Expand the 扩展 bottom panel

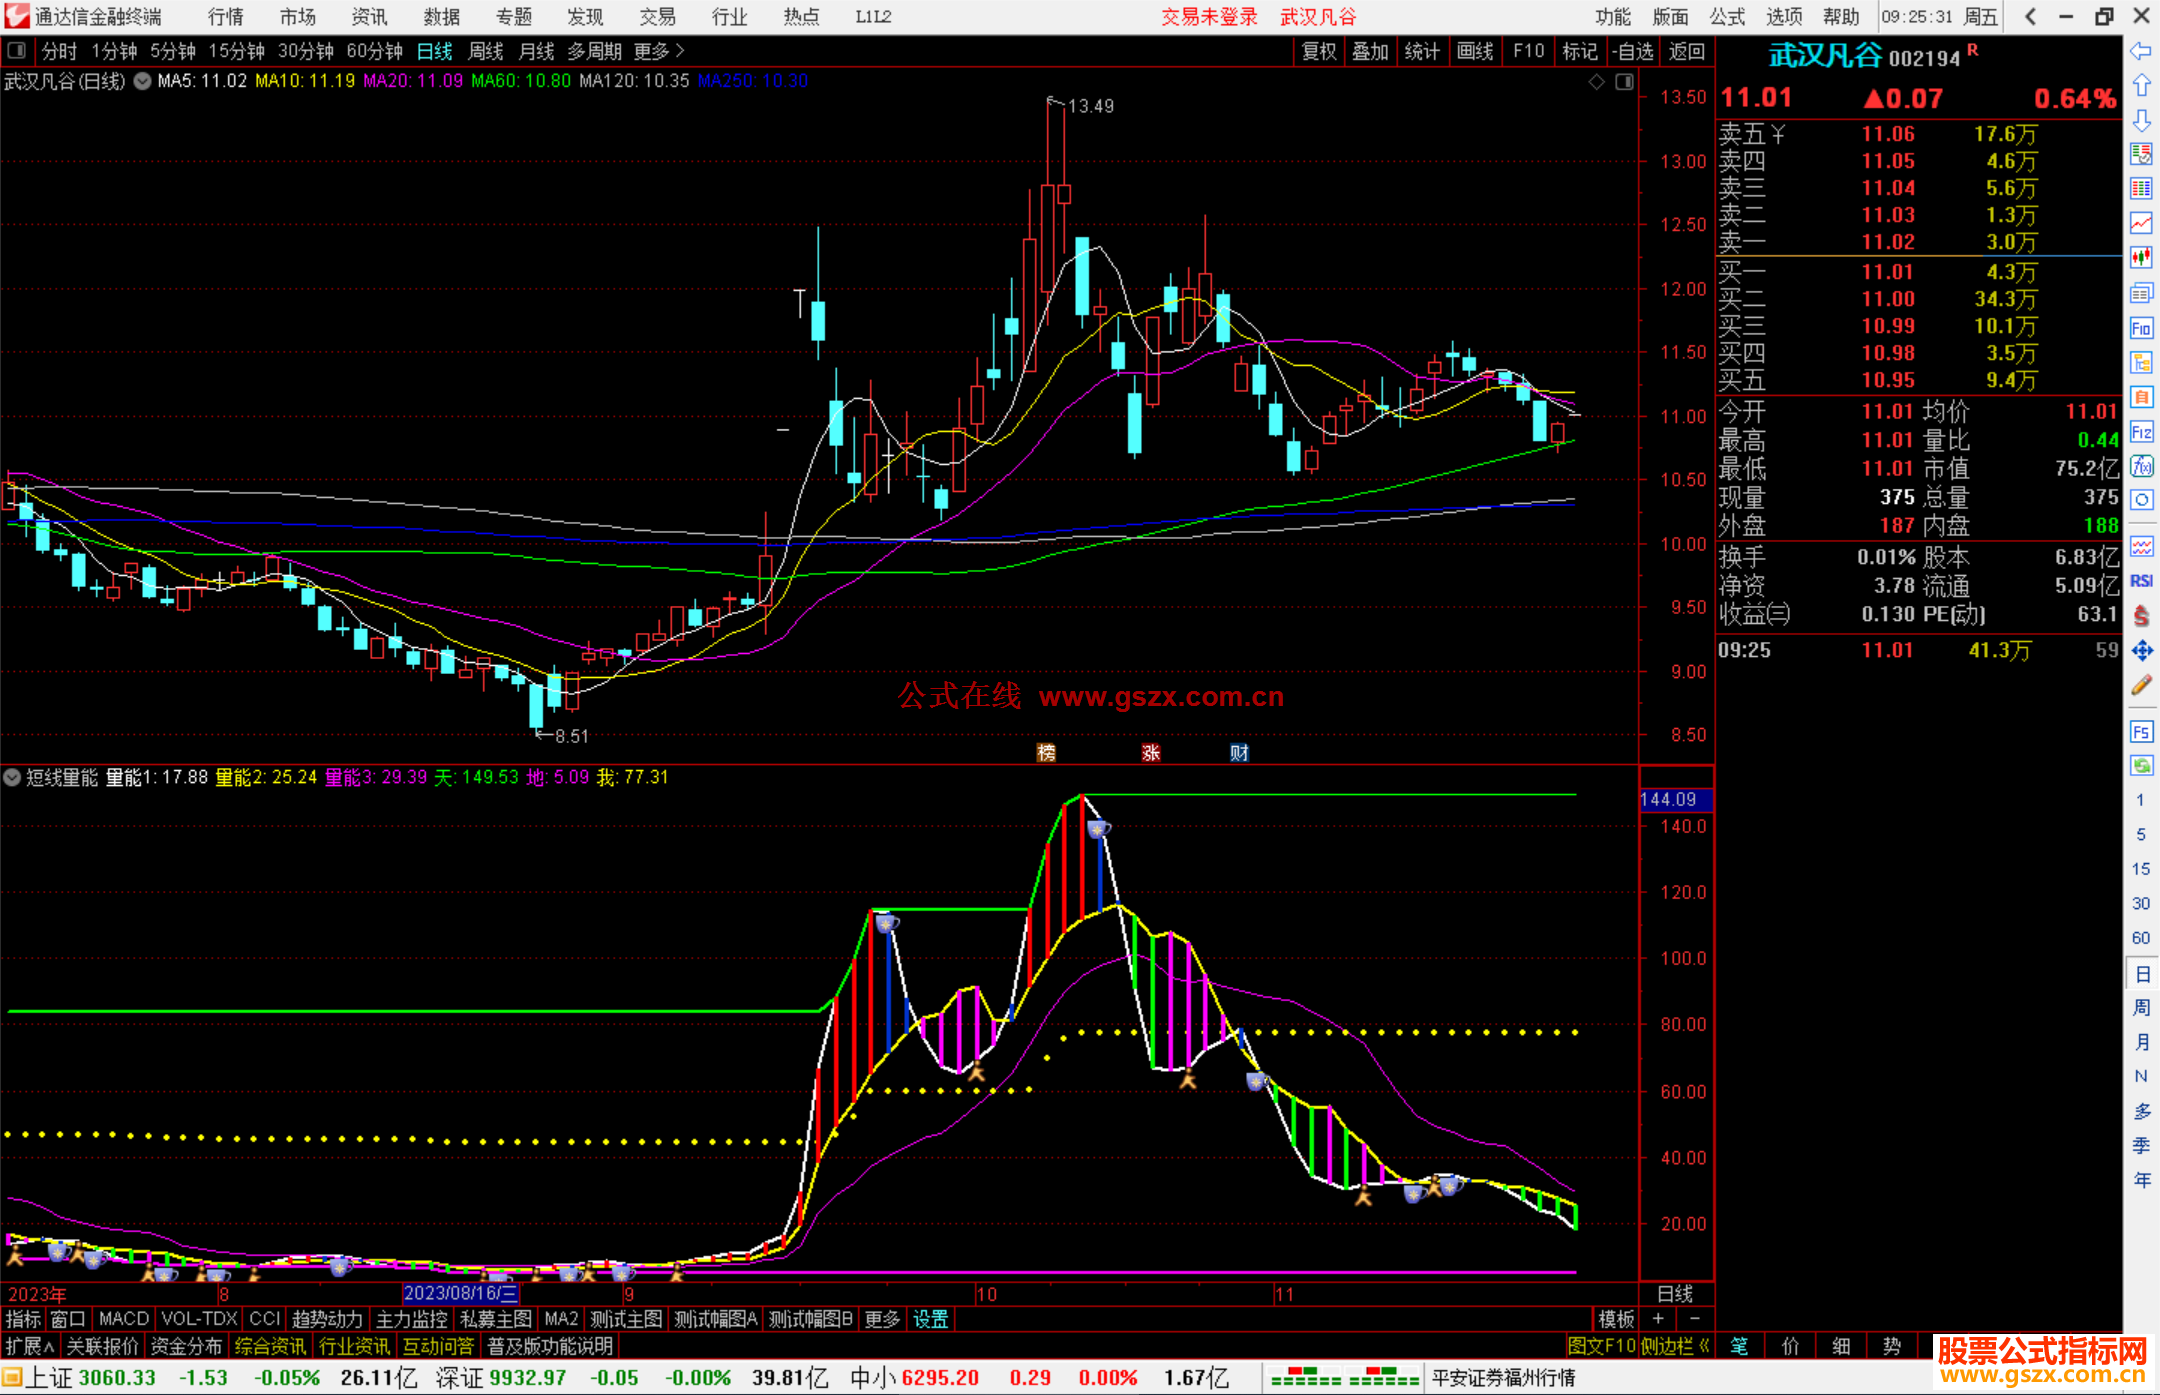pos(29,1346)
